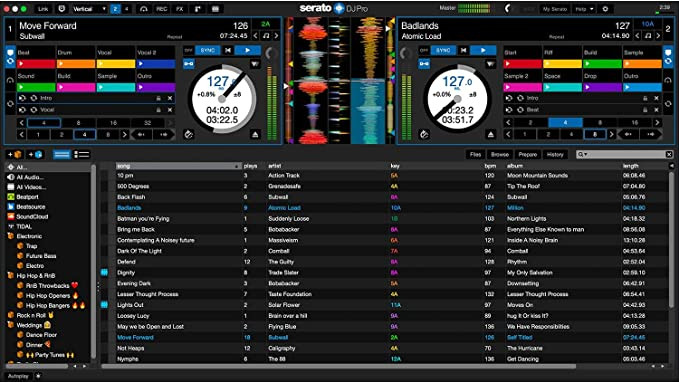Open the settings gear icon in top bar
The image size is (679, 383).
(605, 9)
